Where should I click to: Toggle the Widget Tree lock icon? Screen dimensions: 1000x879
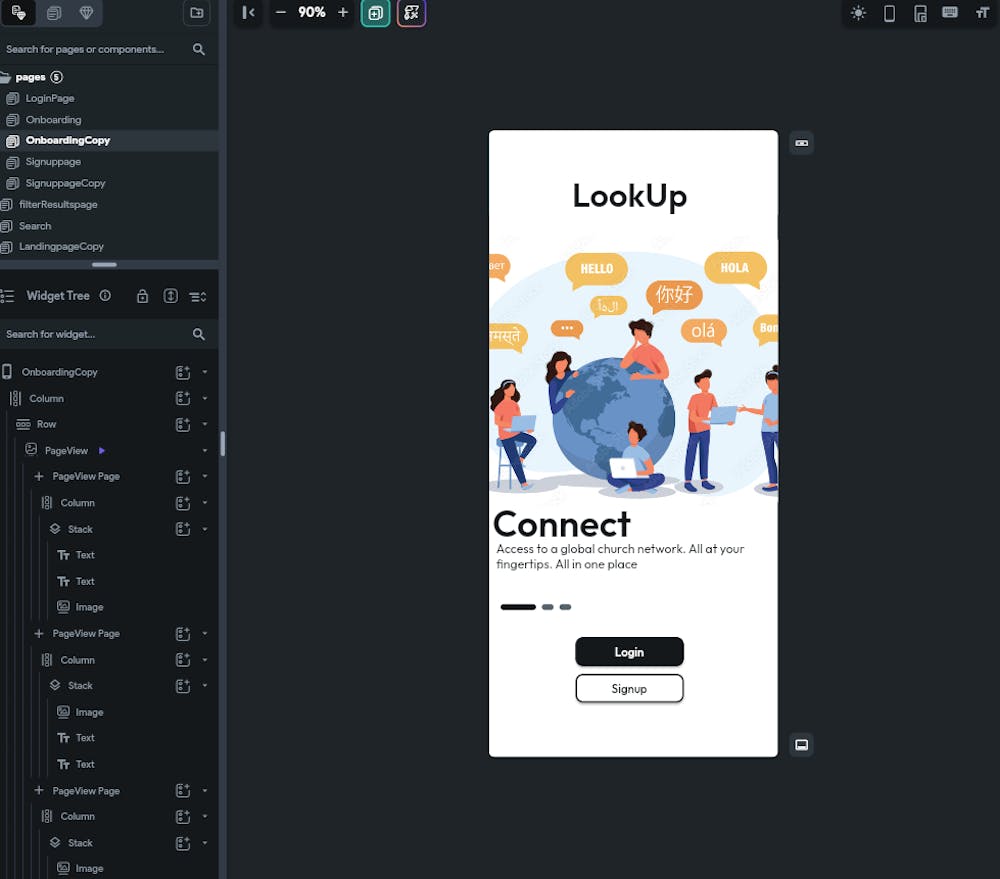143,296
